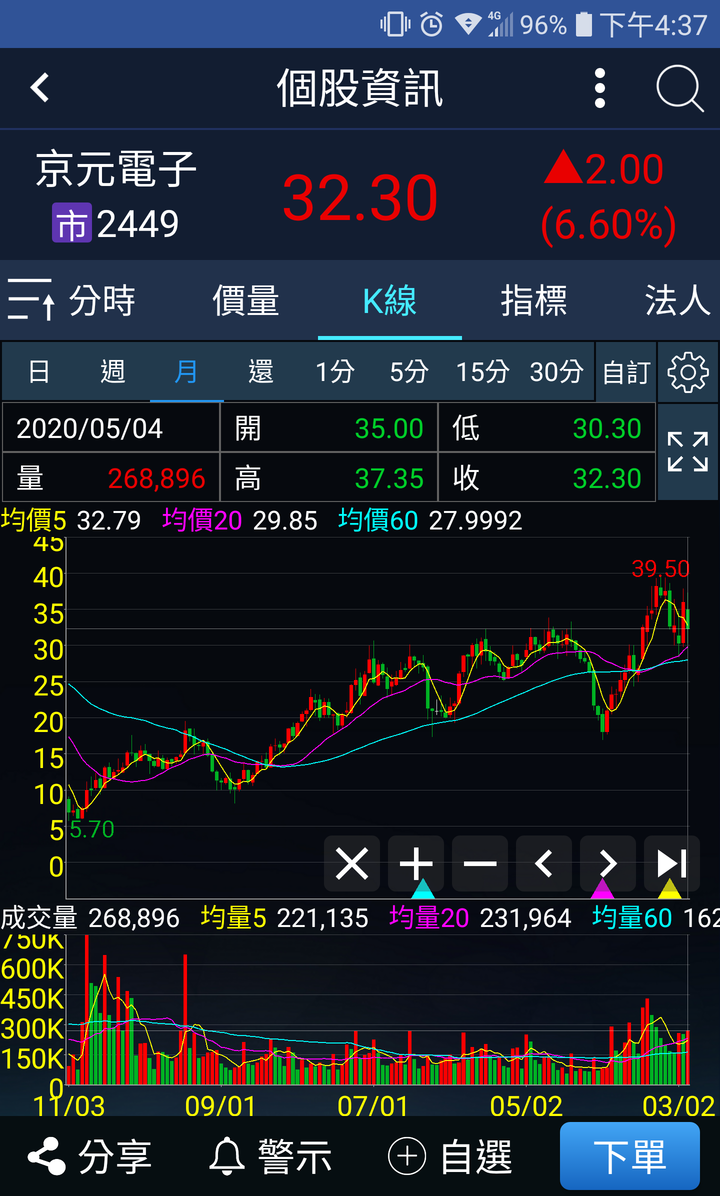Screen dimensions: 720x1196
Task: Tap current price 32.30 in header
Action: [360, 198]
